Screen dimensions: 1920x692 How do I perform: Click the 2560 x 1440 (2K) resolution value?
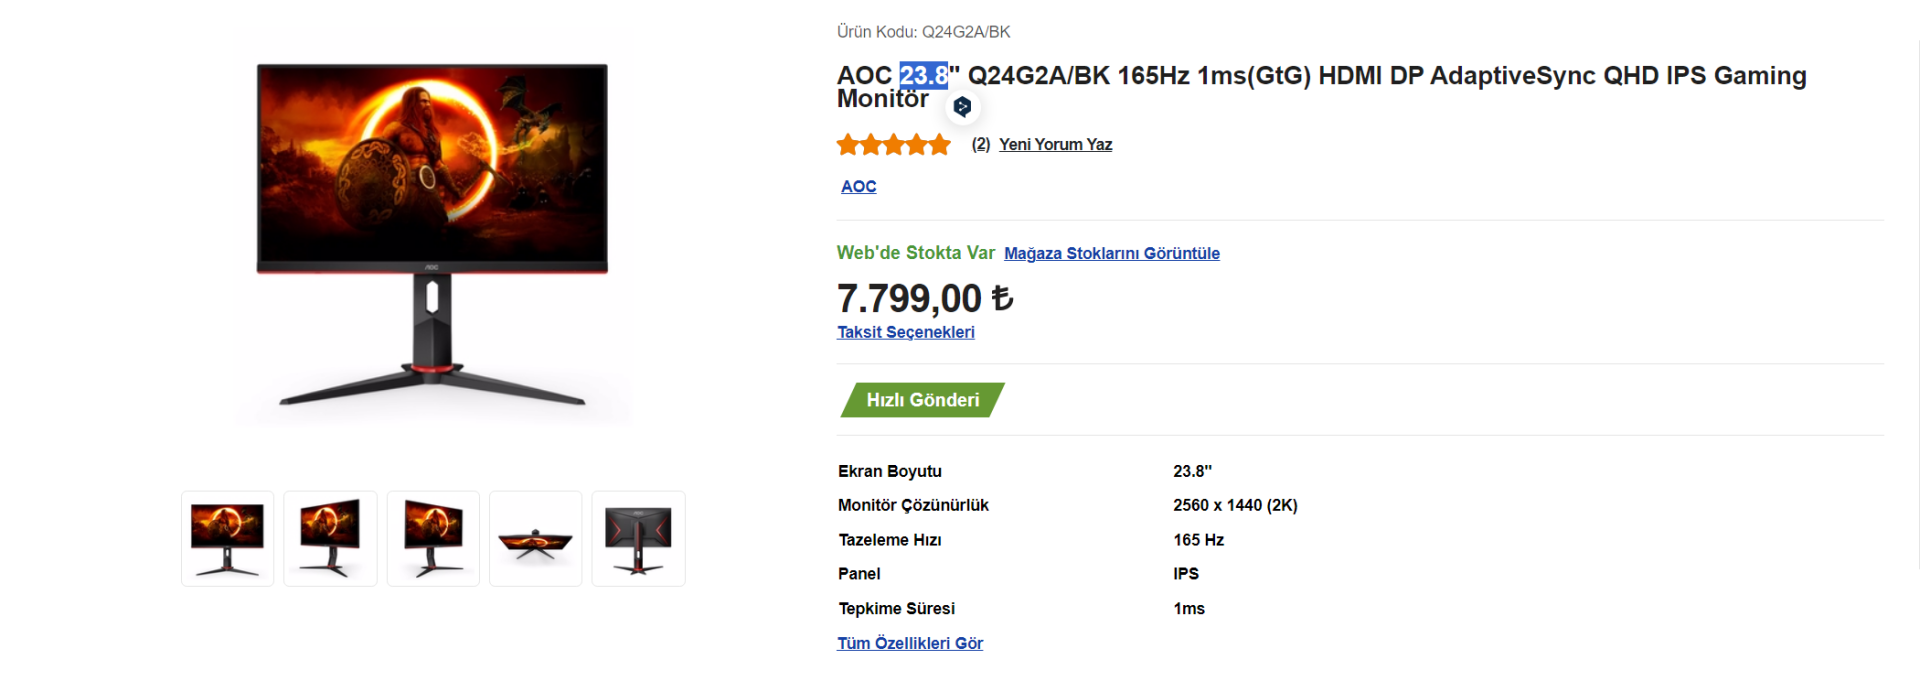1235,505
